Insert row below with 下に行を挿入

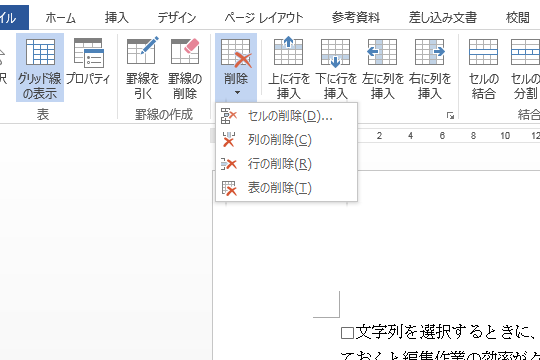335,68
